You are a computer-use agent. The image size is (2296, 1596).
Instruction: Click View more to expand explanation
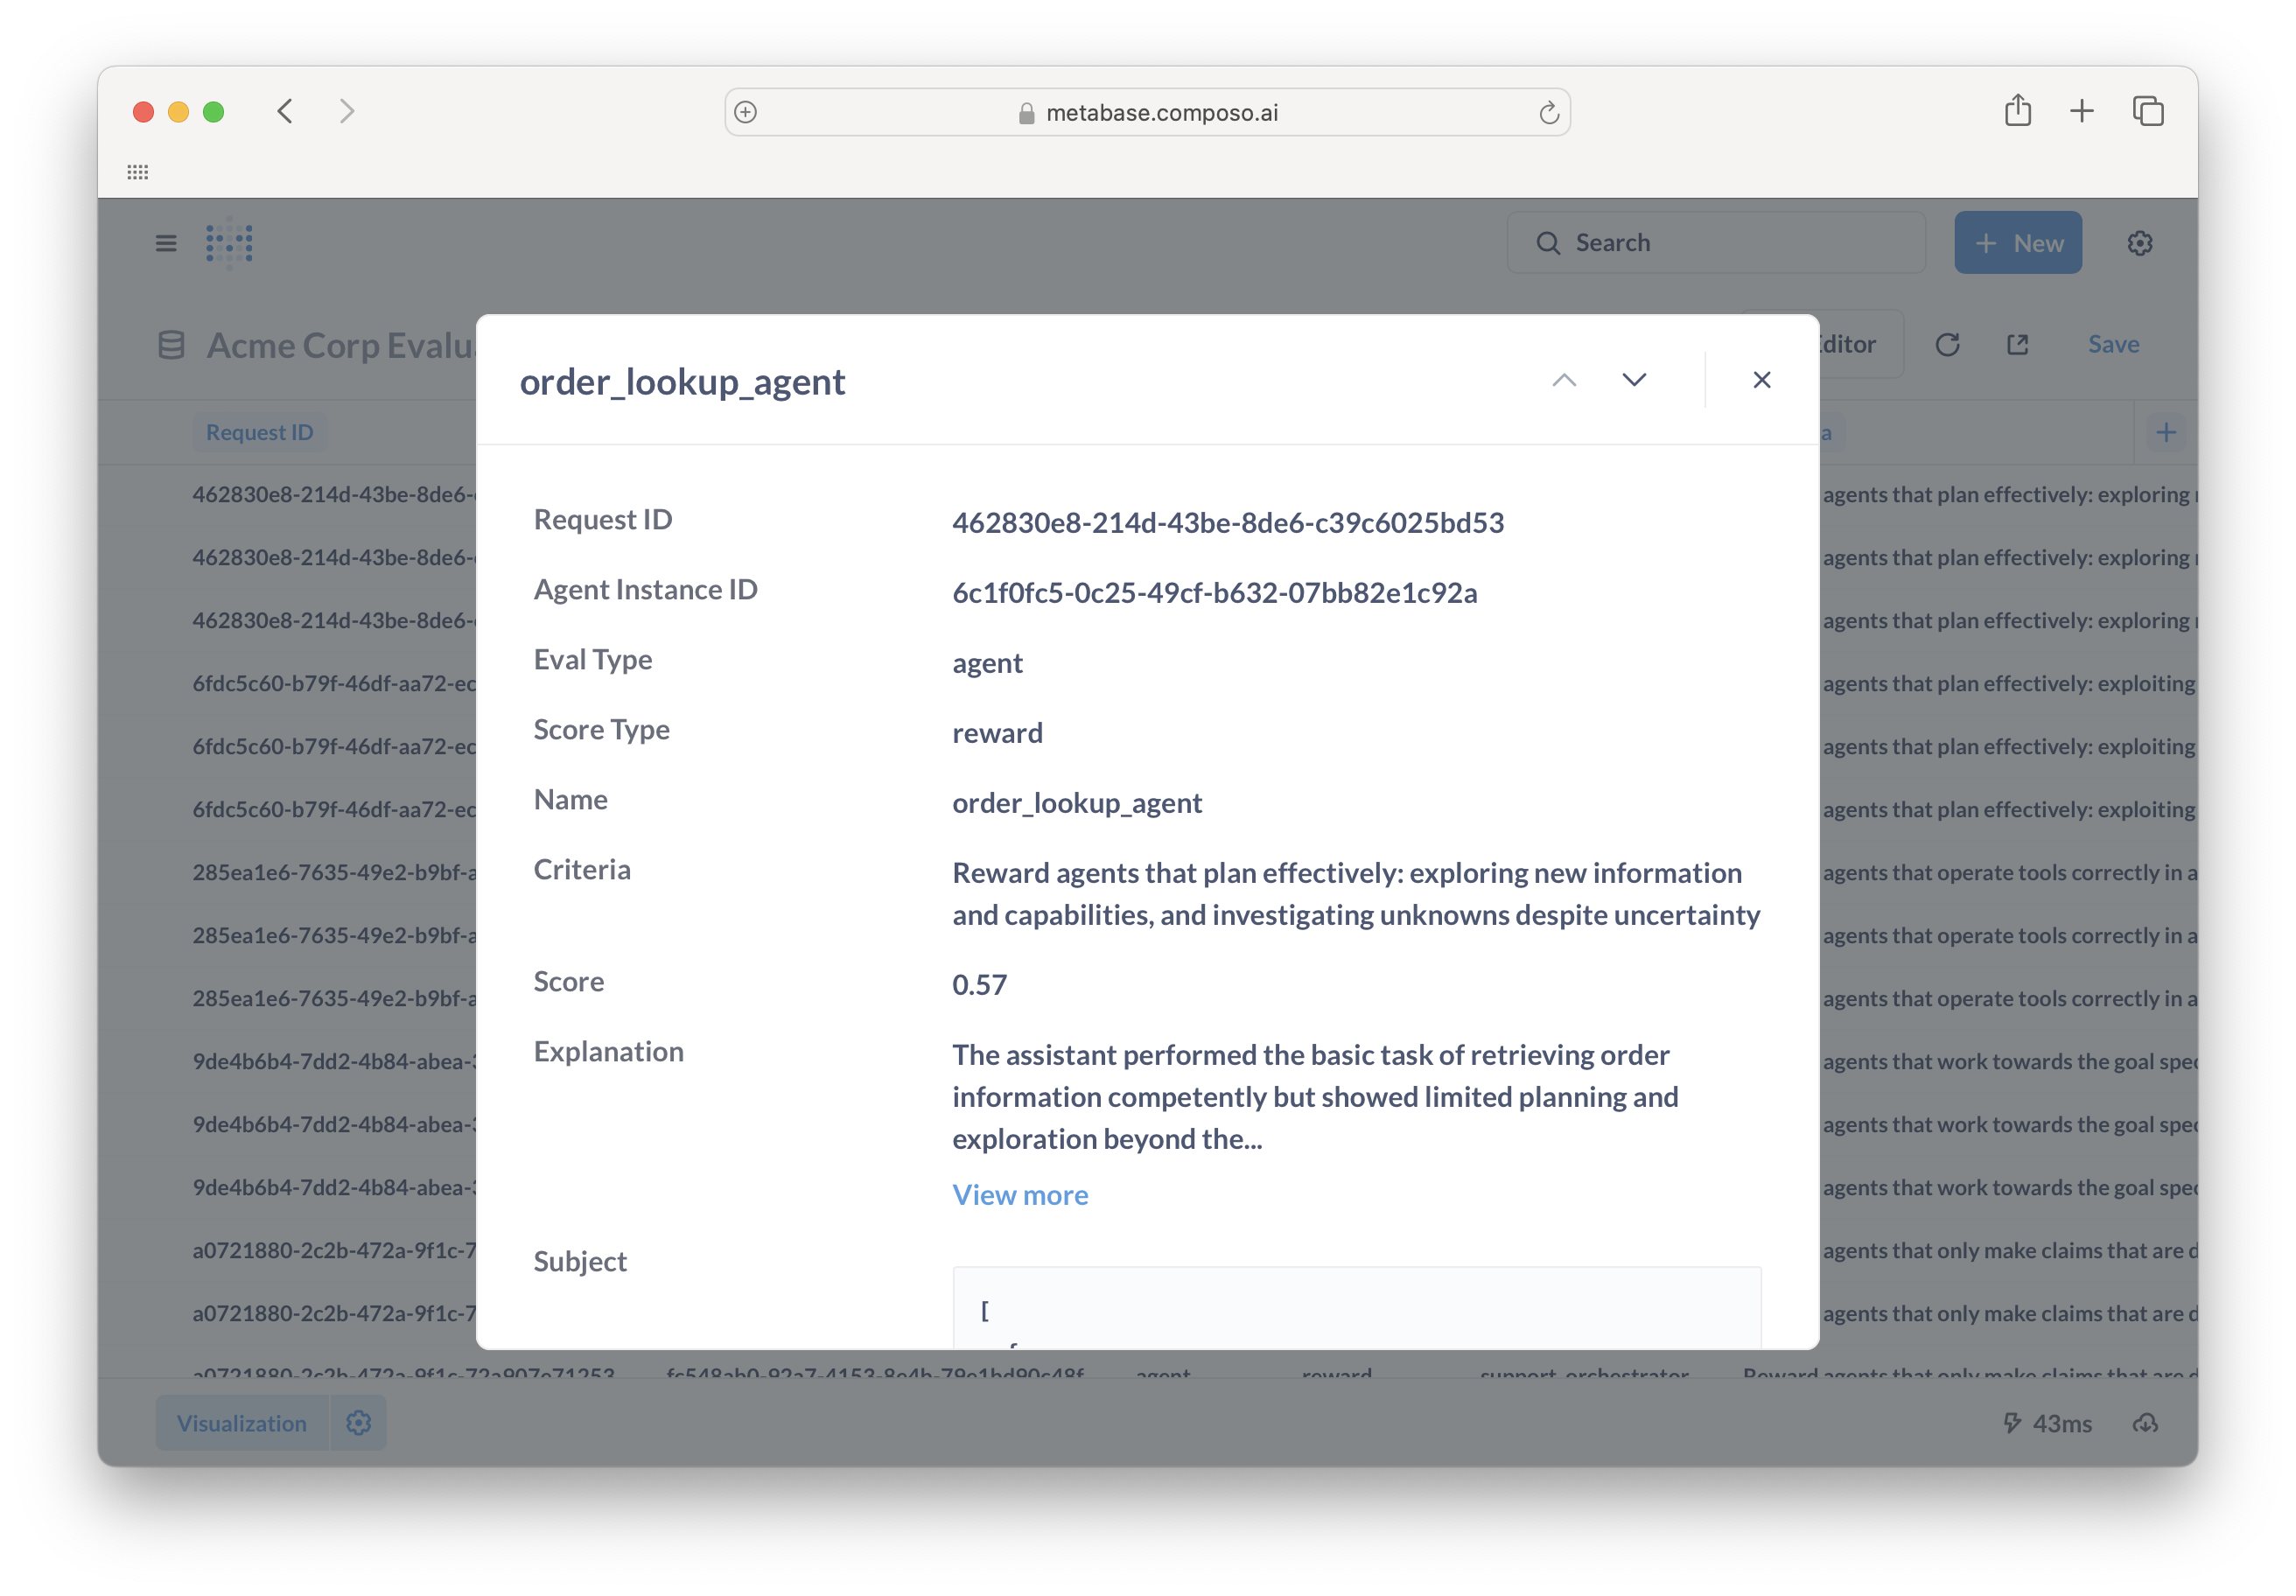click(x=1020, y=1194)
